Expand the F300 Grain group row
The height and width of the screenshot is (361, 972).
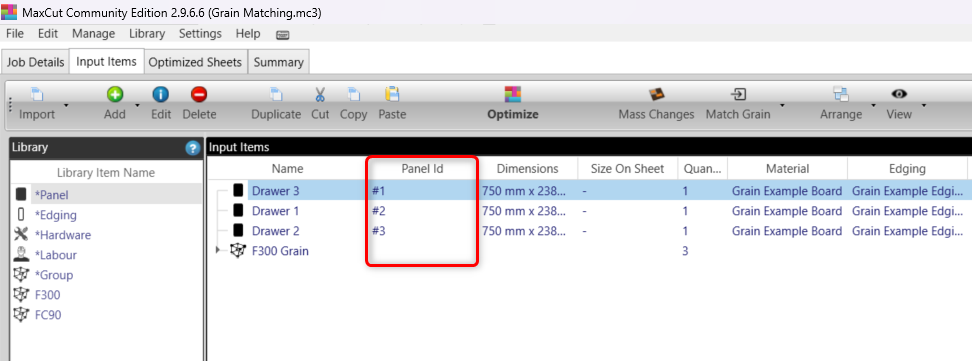(x=218, y=250)
